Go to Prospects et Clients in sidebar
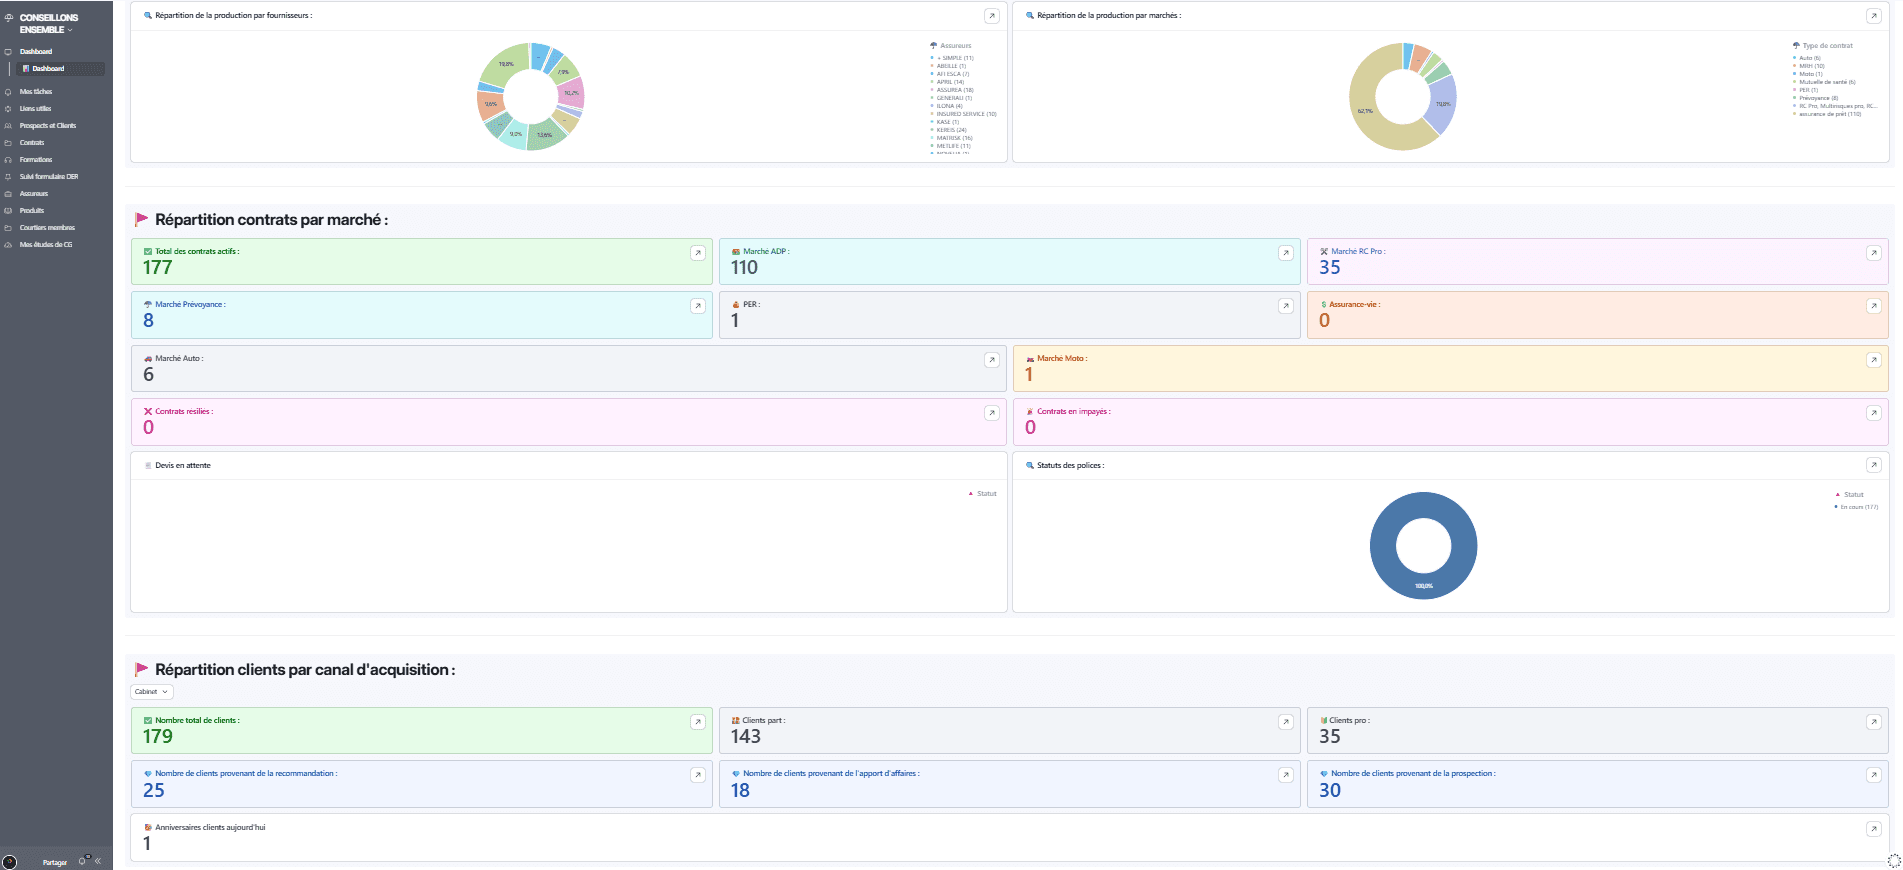This screenshot has height=870, width=1903. pos(47,126)
